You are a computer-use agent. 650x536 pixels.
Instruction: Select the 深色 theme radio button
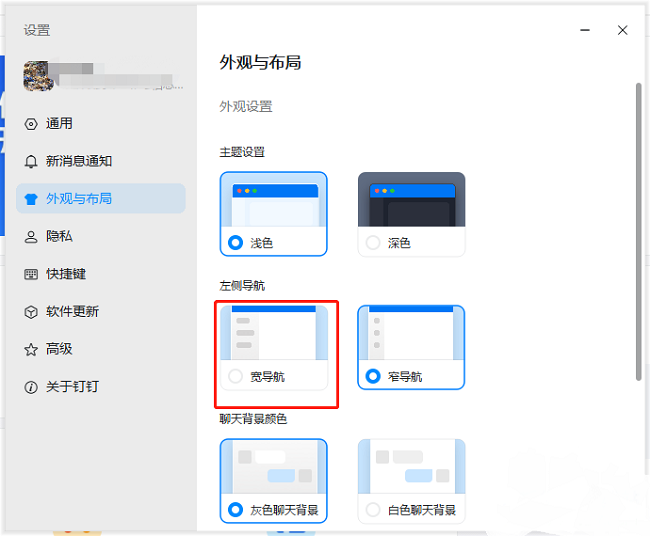373,243
